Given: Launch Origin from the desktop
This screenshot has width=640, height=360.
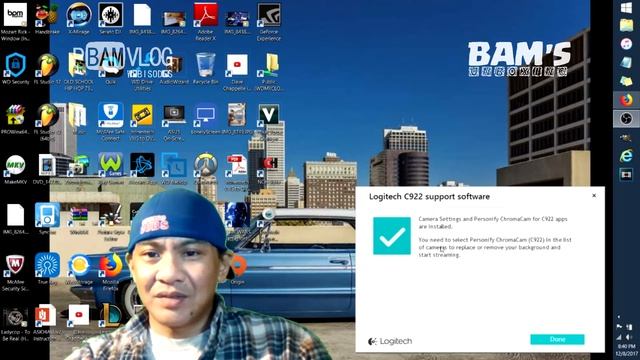Looking at the screenshot, I should 238,269.
